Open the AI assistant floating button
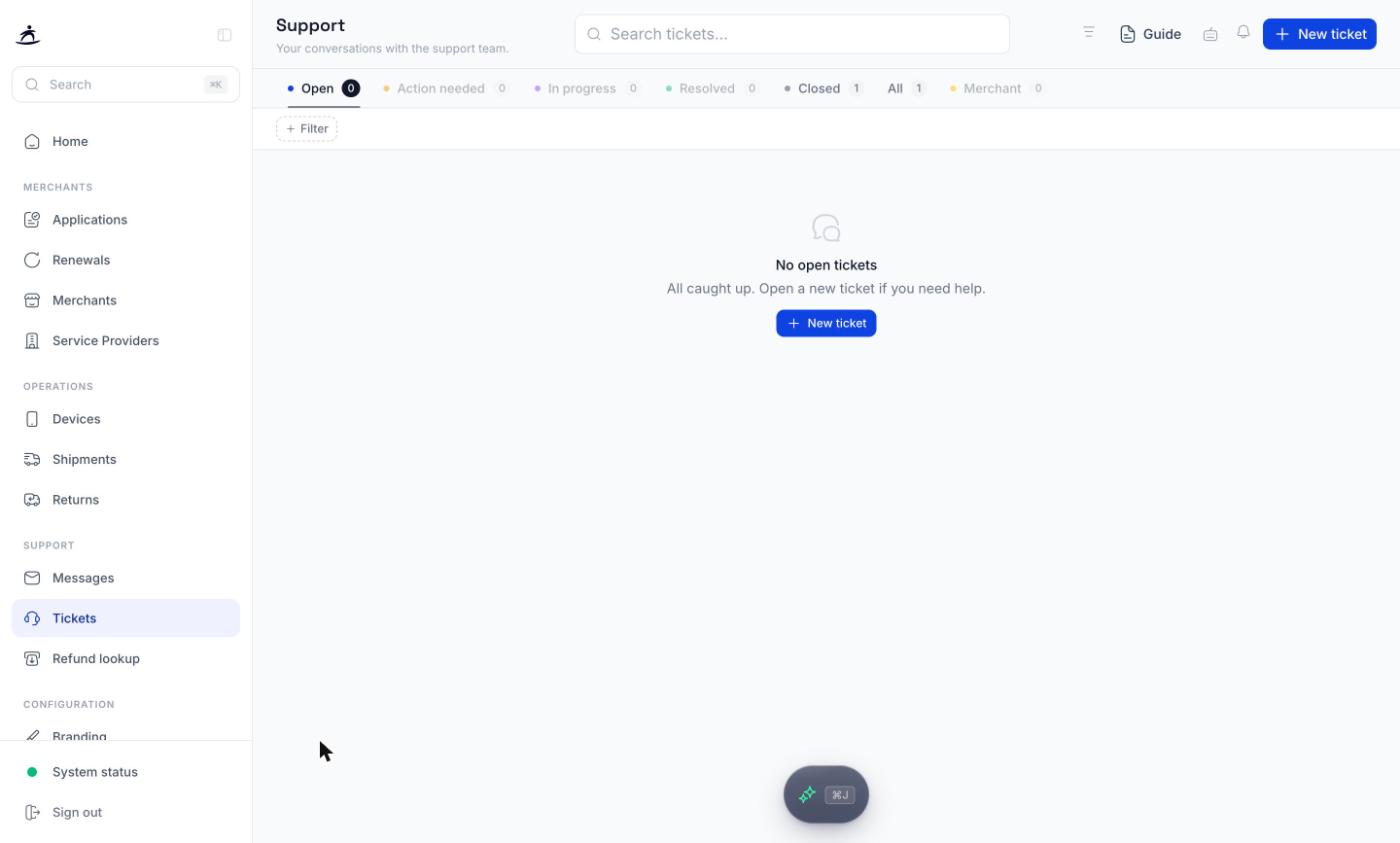The width and height of the screenshot is (1400, 843). tap(826, 795)
